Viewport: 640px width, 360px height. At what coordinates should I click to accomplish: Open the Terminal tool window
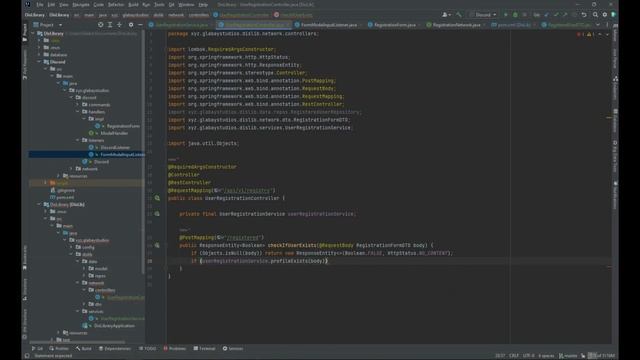[x=204, y=349]
